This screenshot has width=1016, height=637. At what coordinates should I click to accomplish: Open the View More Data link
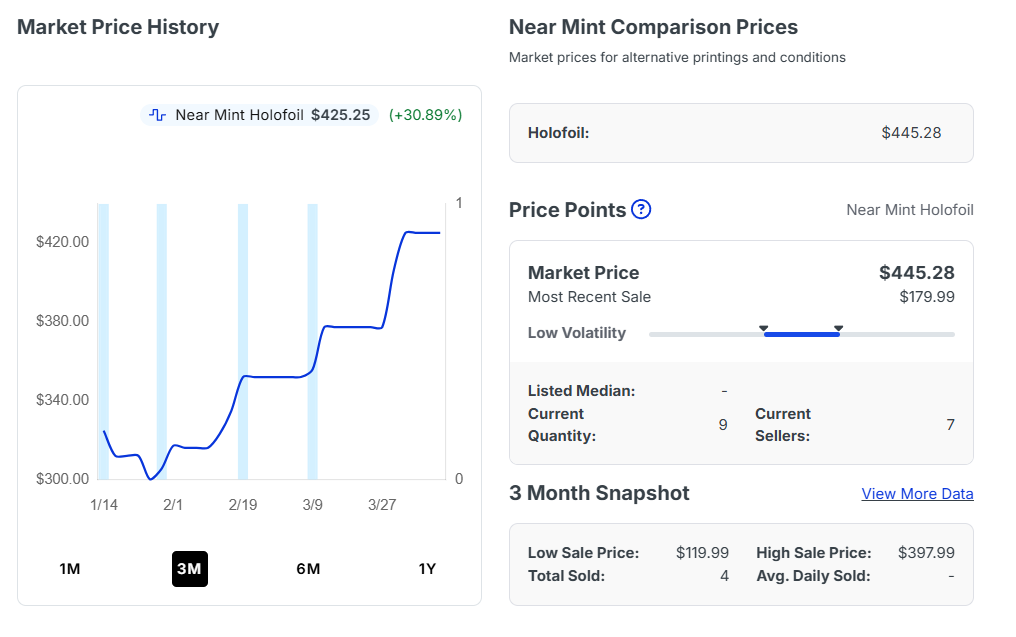917,494
